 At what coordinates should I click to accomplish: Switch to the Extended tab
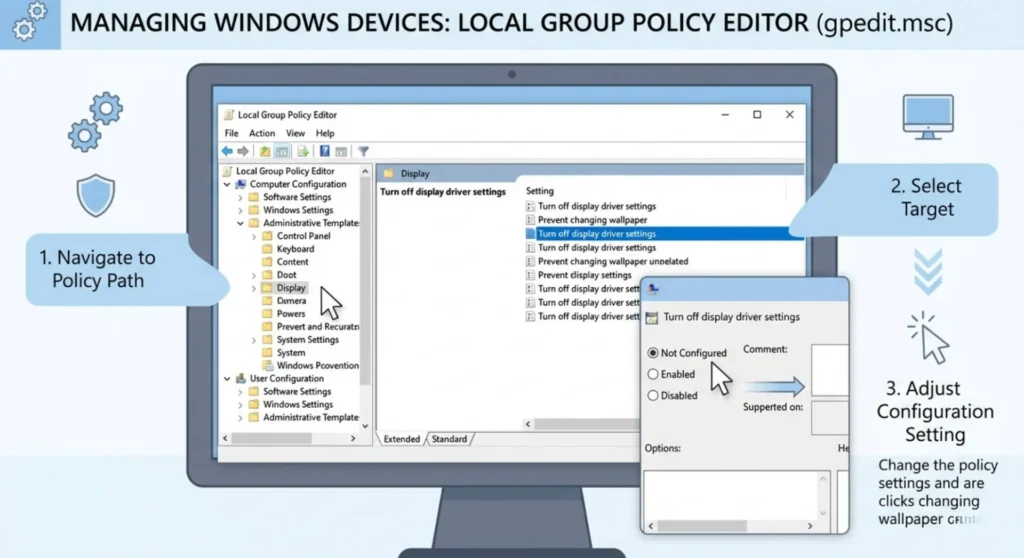[x=402, y=439]
